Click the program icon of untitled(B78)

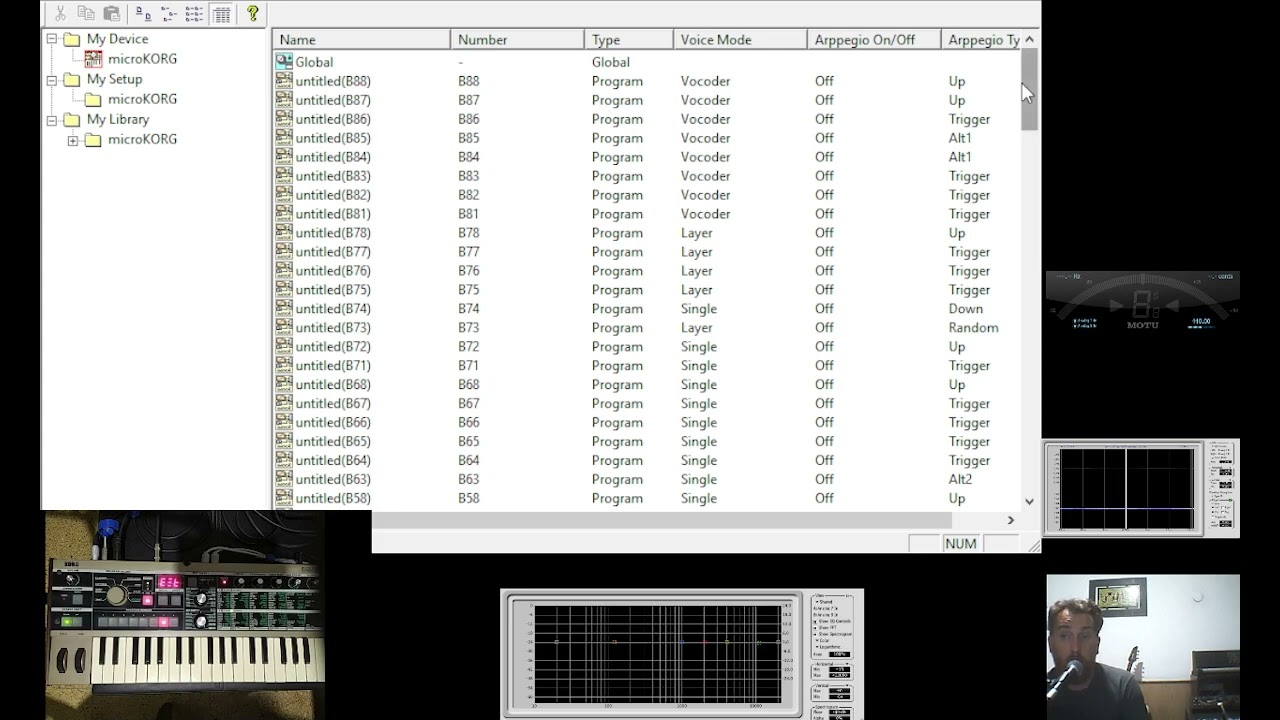coord(284,232)
